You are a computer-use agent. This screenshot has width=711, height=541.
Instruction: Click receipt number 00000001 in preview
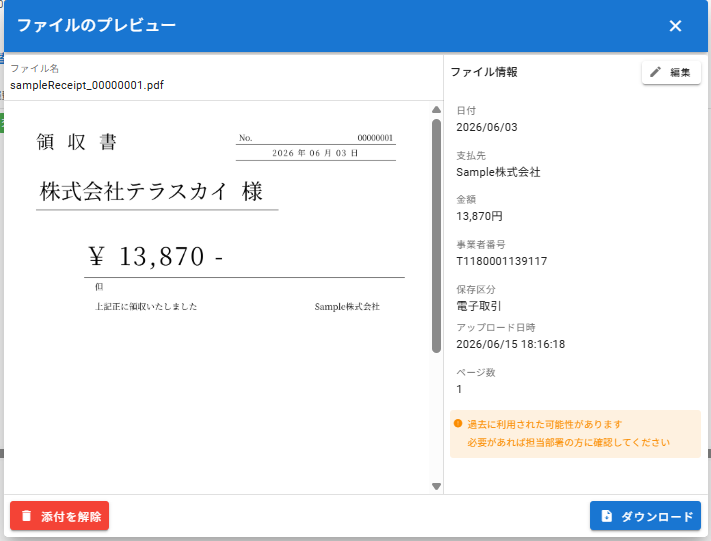click(375, 138)
